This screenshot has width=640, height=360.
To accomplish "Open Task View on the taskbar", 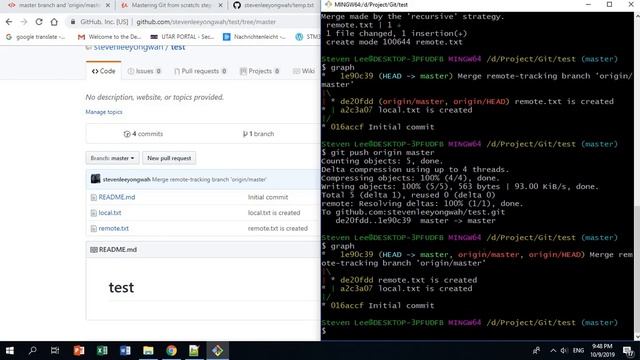I will click(55, 350).
